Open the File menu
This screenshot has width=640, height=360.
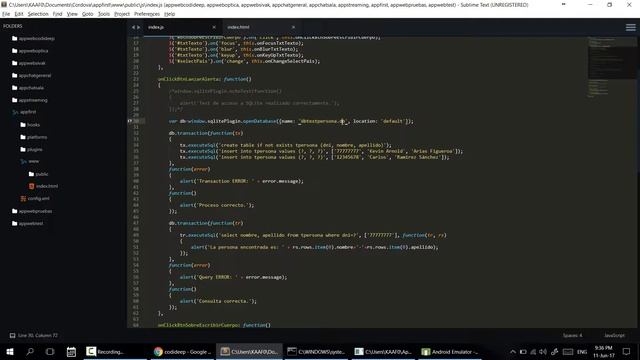(x=6, y=14)
